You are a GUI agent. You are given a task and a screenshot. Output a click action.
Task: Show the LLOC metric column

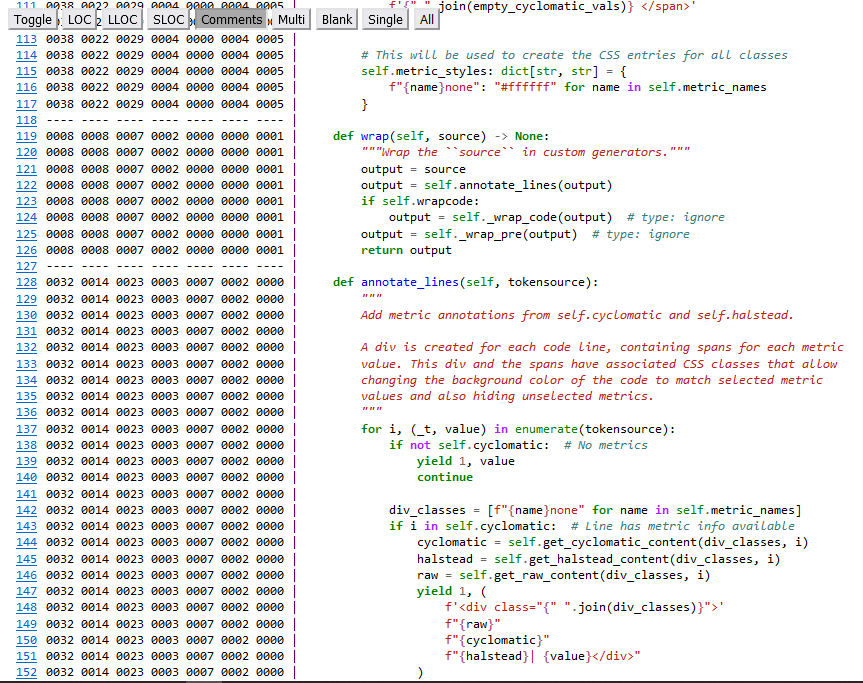click(x=122, y=20)
